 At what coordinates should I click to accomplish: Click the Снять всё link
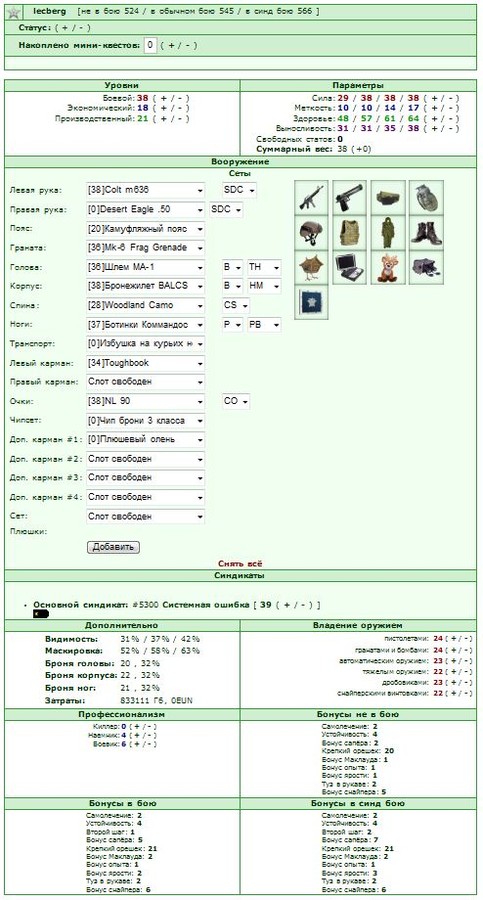coord(241,564)
